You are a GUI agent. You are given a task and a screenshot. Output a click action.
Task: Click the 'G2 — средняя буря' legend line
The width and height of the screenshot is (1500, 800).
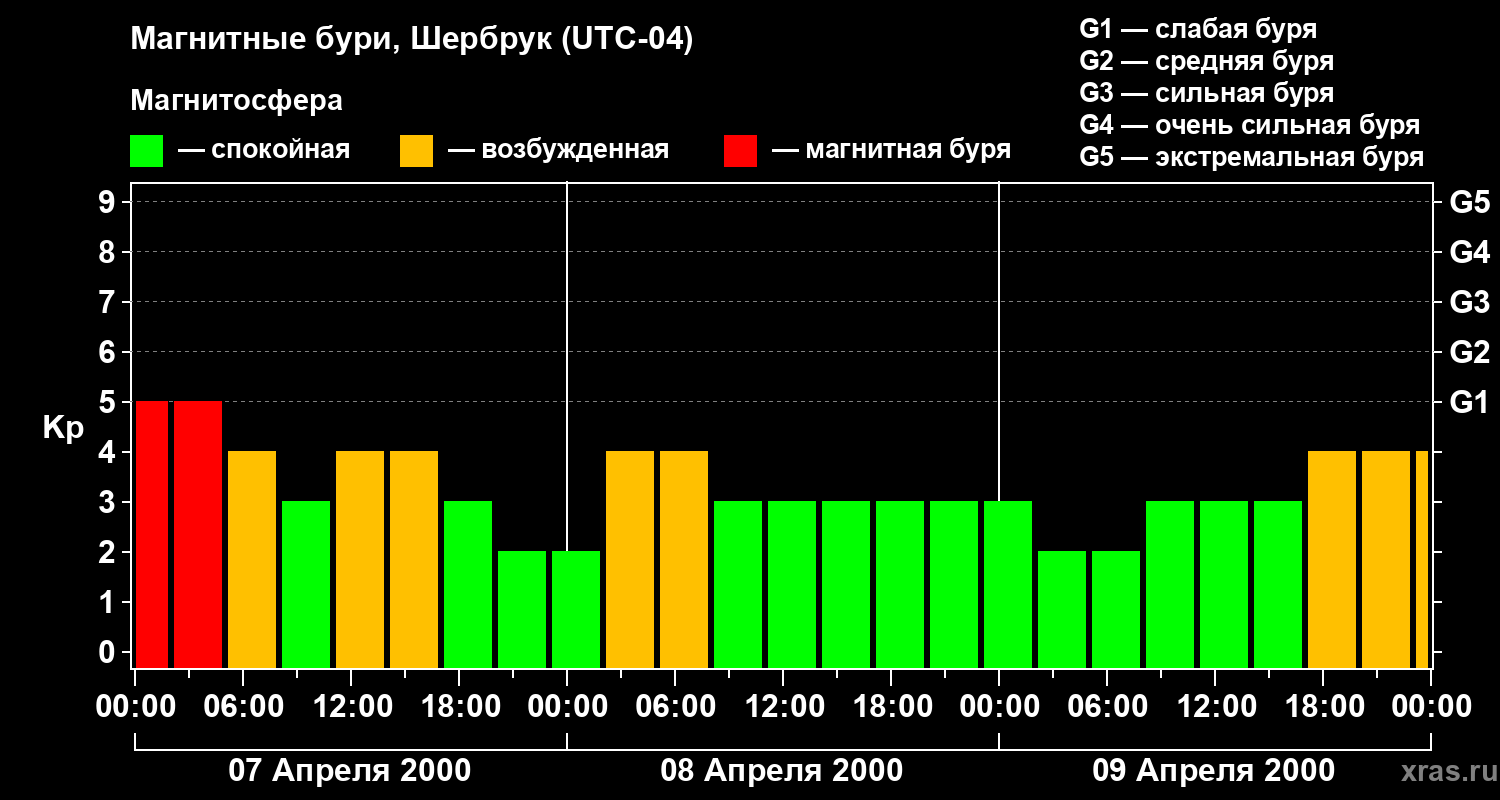tap(1206, 61)
